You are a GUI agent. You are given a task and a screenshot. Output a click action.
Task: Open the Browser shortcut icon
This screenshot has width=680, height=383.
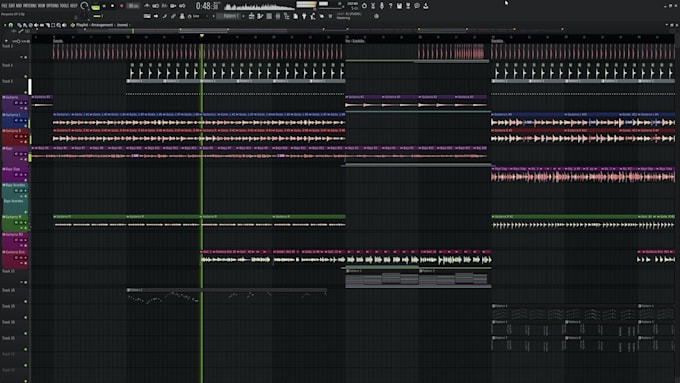click(287, 16)
